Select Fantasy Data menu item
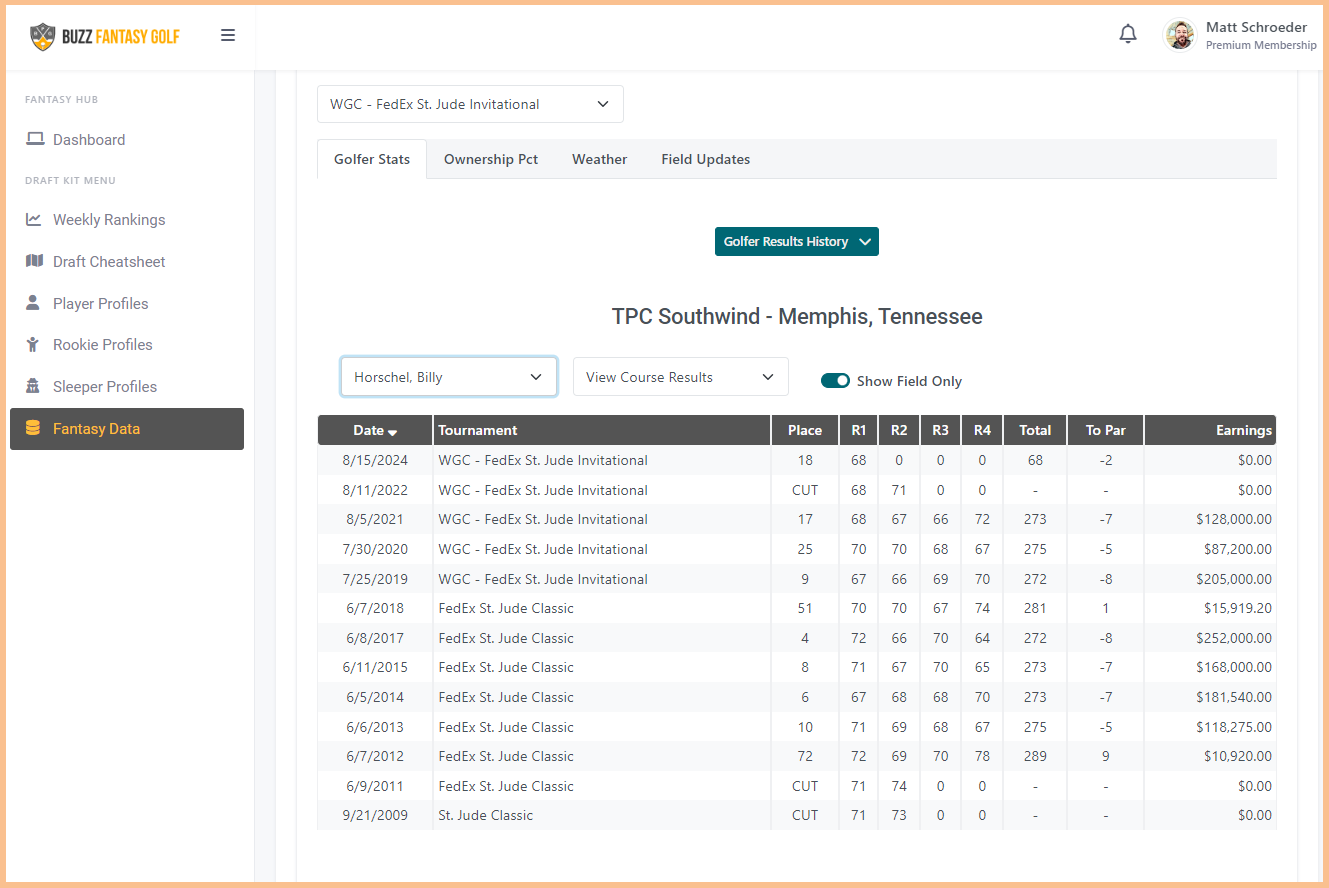Viewport: 1329px width, 888px height. [x=127, y=428]
